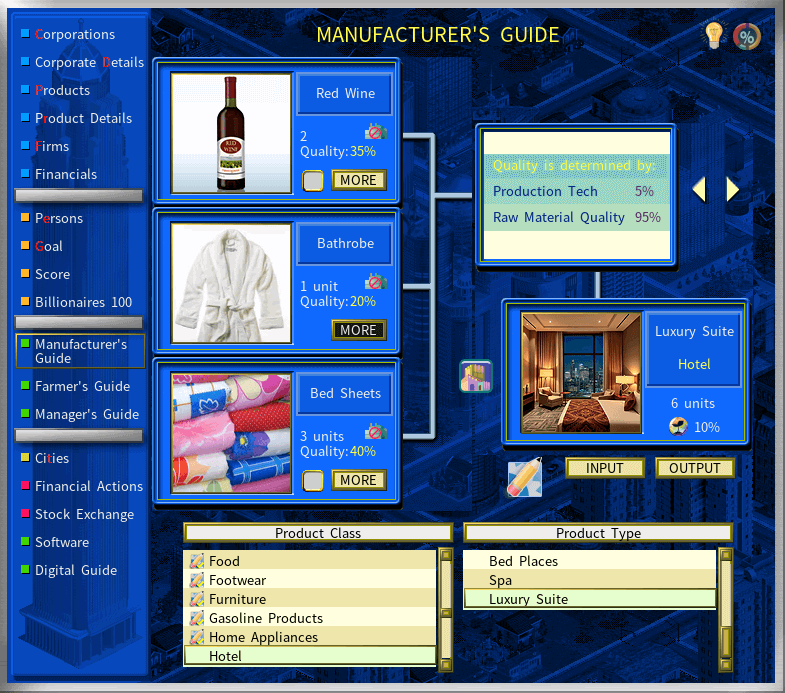Open Stock Exchange in sidebar menu

84,514
